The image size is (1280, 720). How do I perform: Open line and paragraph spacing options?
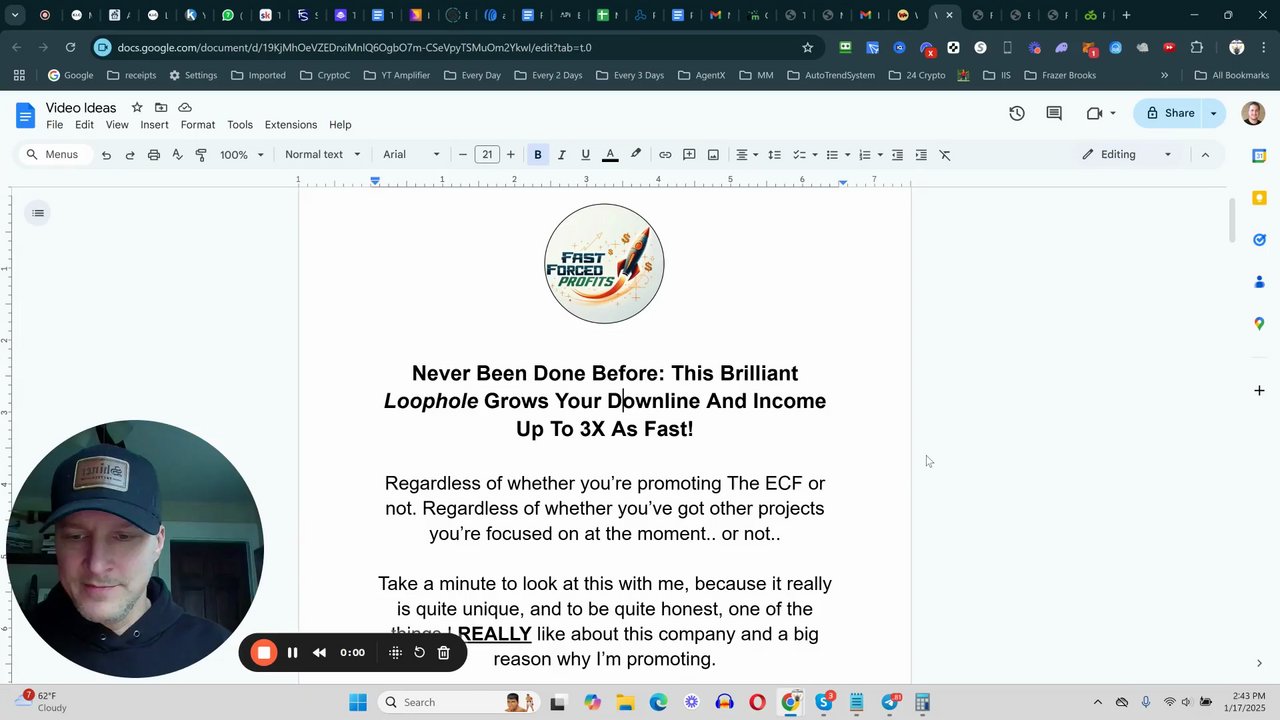click(x=774, y=155)
